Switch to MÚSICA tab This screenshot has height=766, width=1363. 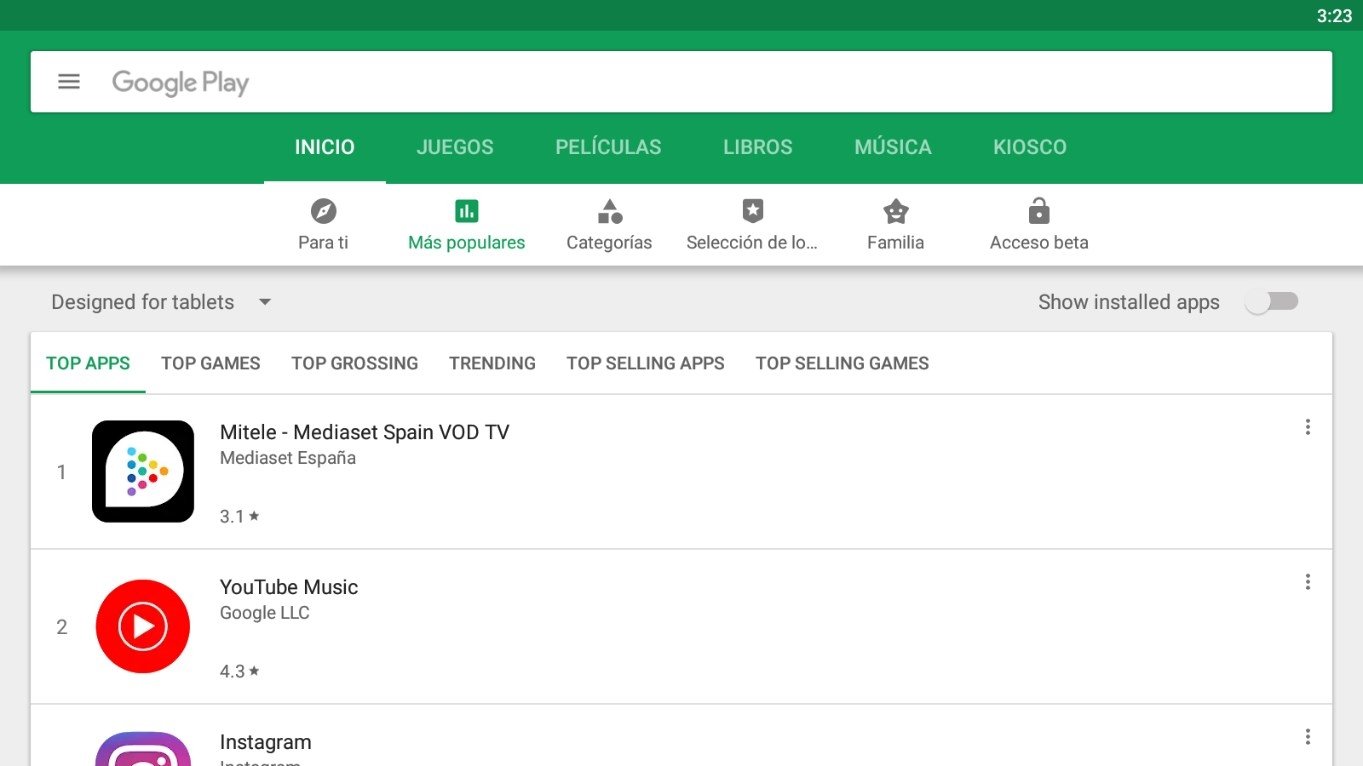coord(893,147)
